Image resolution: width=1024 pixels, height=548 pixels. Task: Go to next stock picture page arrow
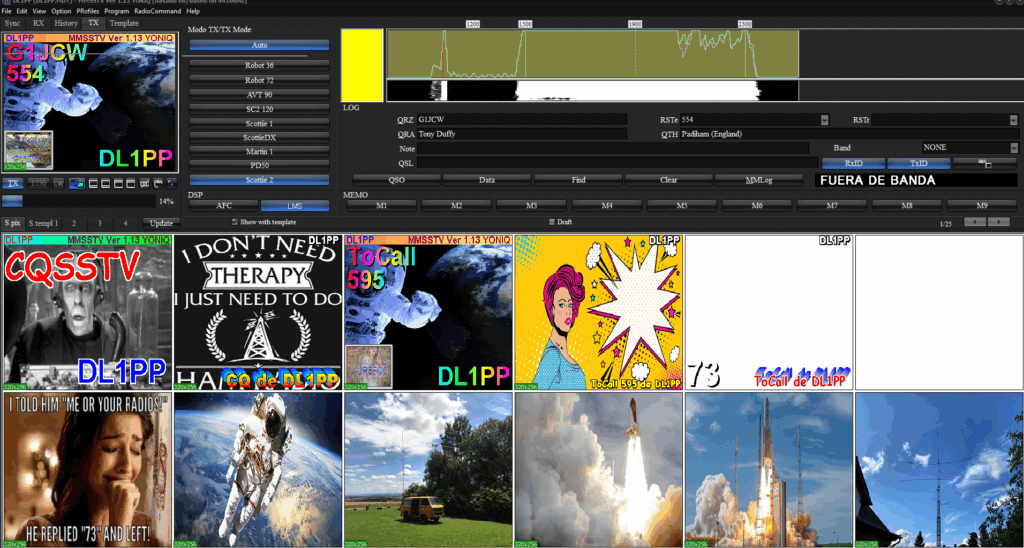[x=999, y=222]
